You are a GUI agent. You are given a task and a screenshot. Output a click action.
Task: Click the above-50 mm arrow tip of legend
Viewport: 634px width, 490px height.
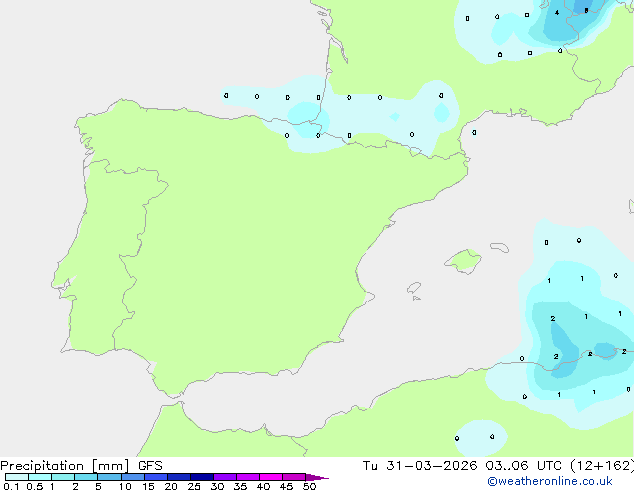click(317, 477)
